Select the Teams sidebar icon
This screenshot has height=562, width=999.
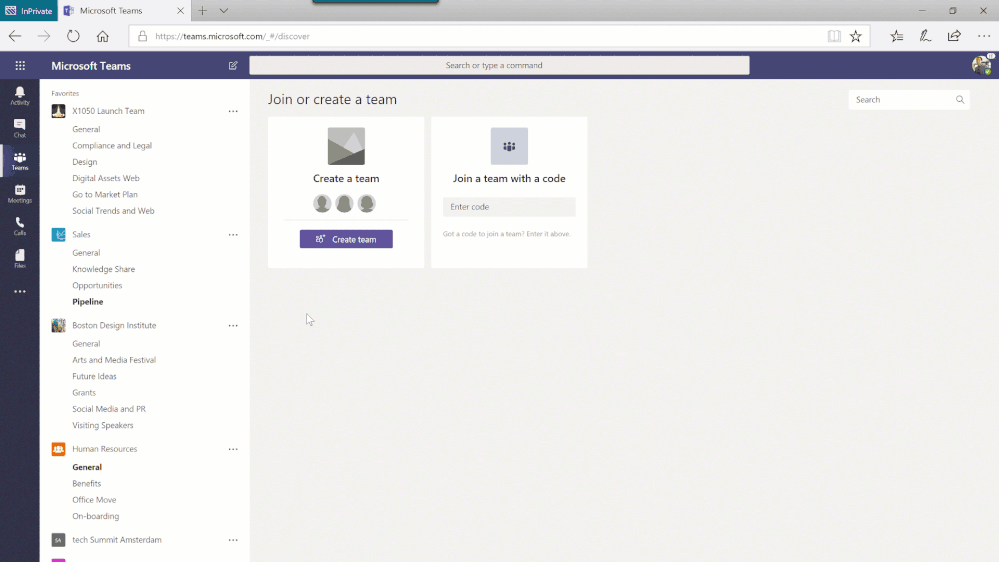(20, 161)
